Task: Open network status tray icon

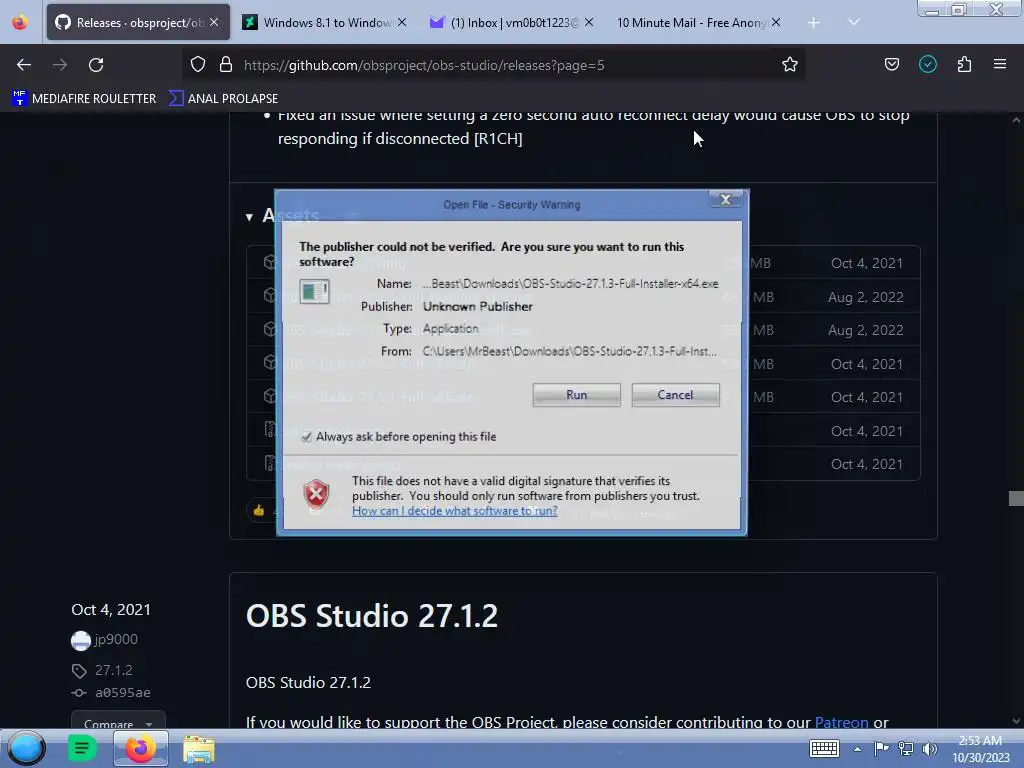Action: (905, 748)
